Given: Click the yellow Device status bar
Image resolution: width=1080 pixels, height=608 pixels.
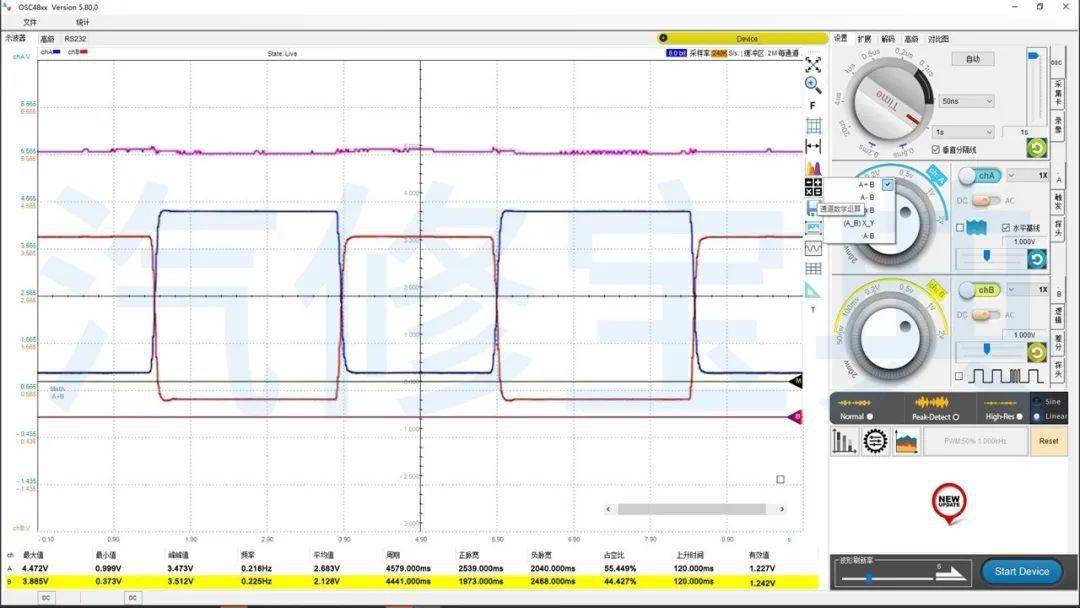Looking at the screenshot, I should pos(742,39).
